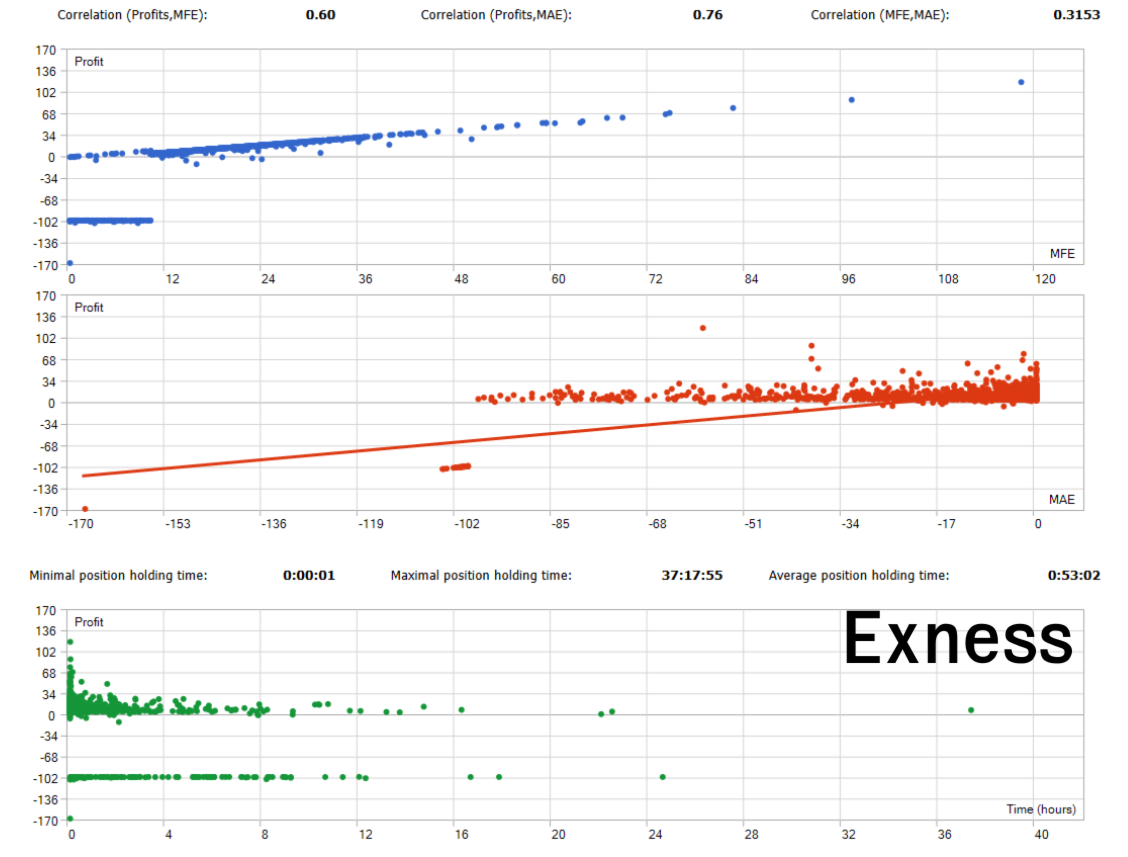Click the average holding time value 0:53:02

[1073, 575]
